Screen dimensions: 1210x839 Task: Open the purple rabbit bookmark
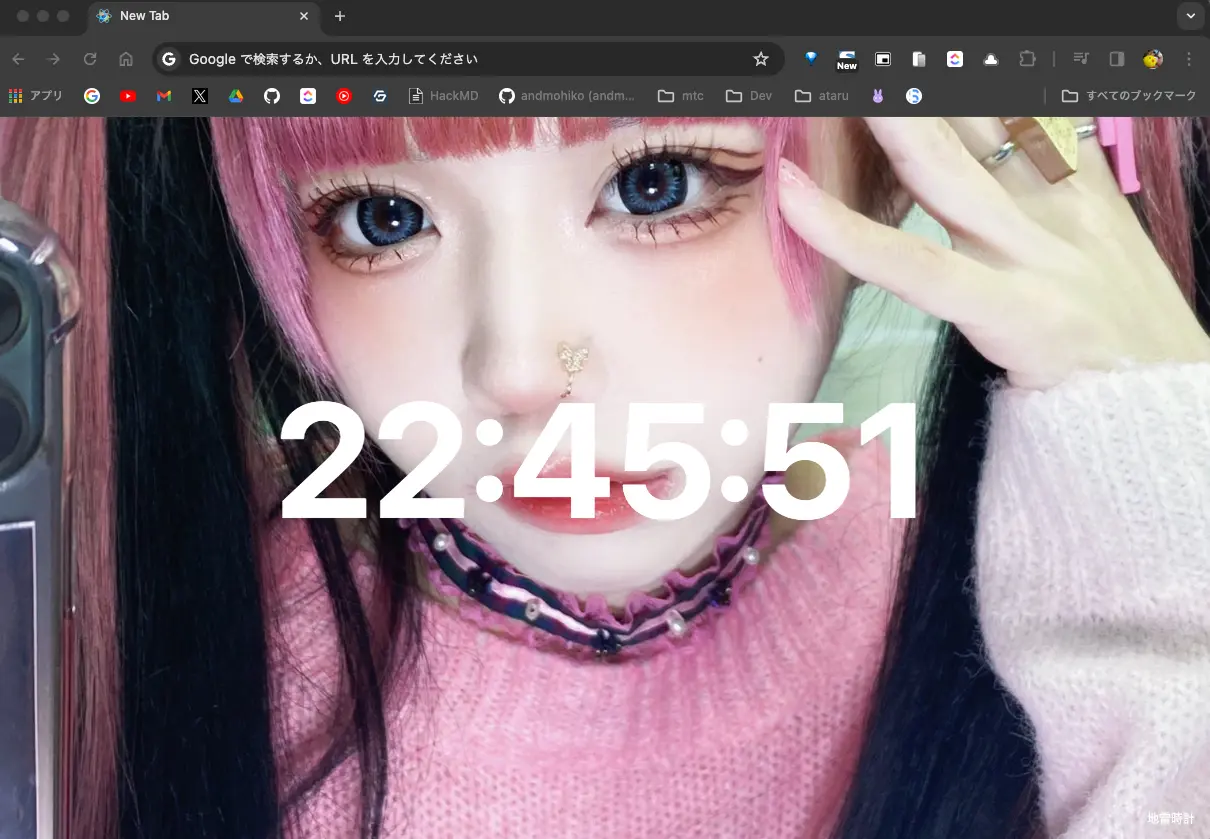point(878,96)
